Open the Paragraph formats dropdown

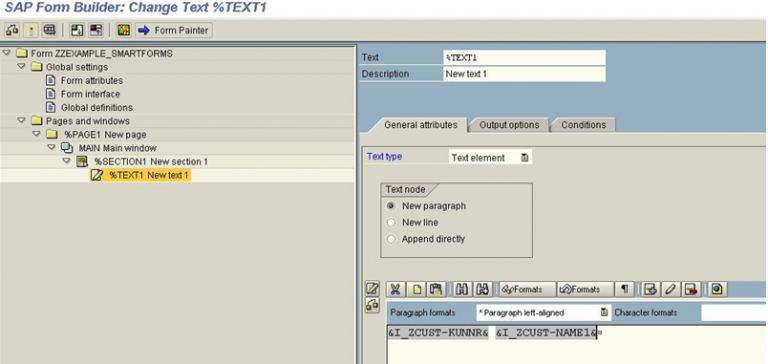[604, 312]
